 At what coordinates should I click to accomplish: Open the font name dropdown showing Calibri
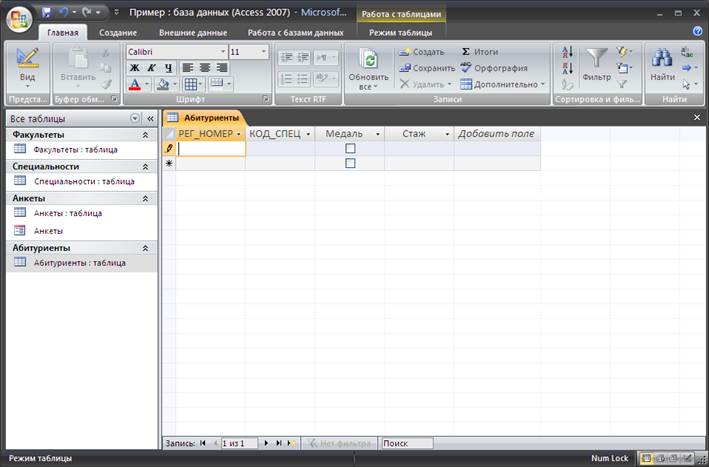[223, 52]
